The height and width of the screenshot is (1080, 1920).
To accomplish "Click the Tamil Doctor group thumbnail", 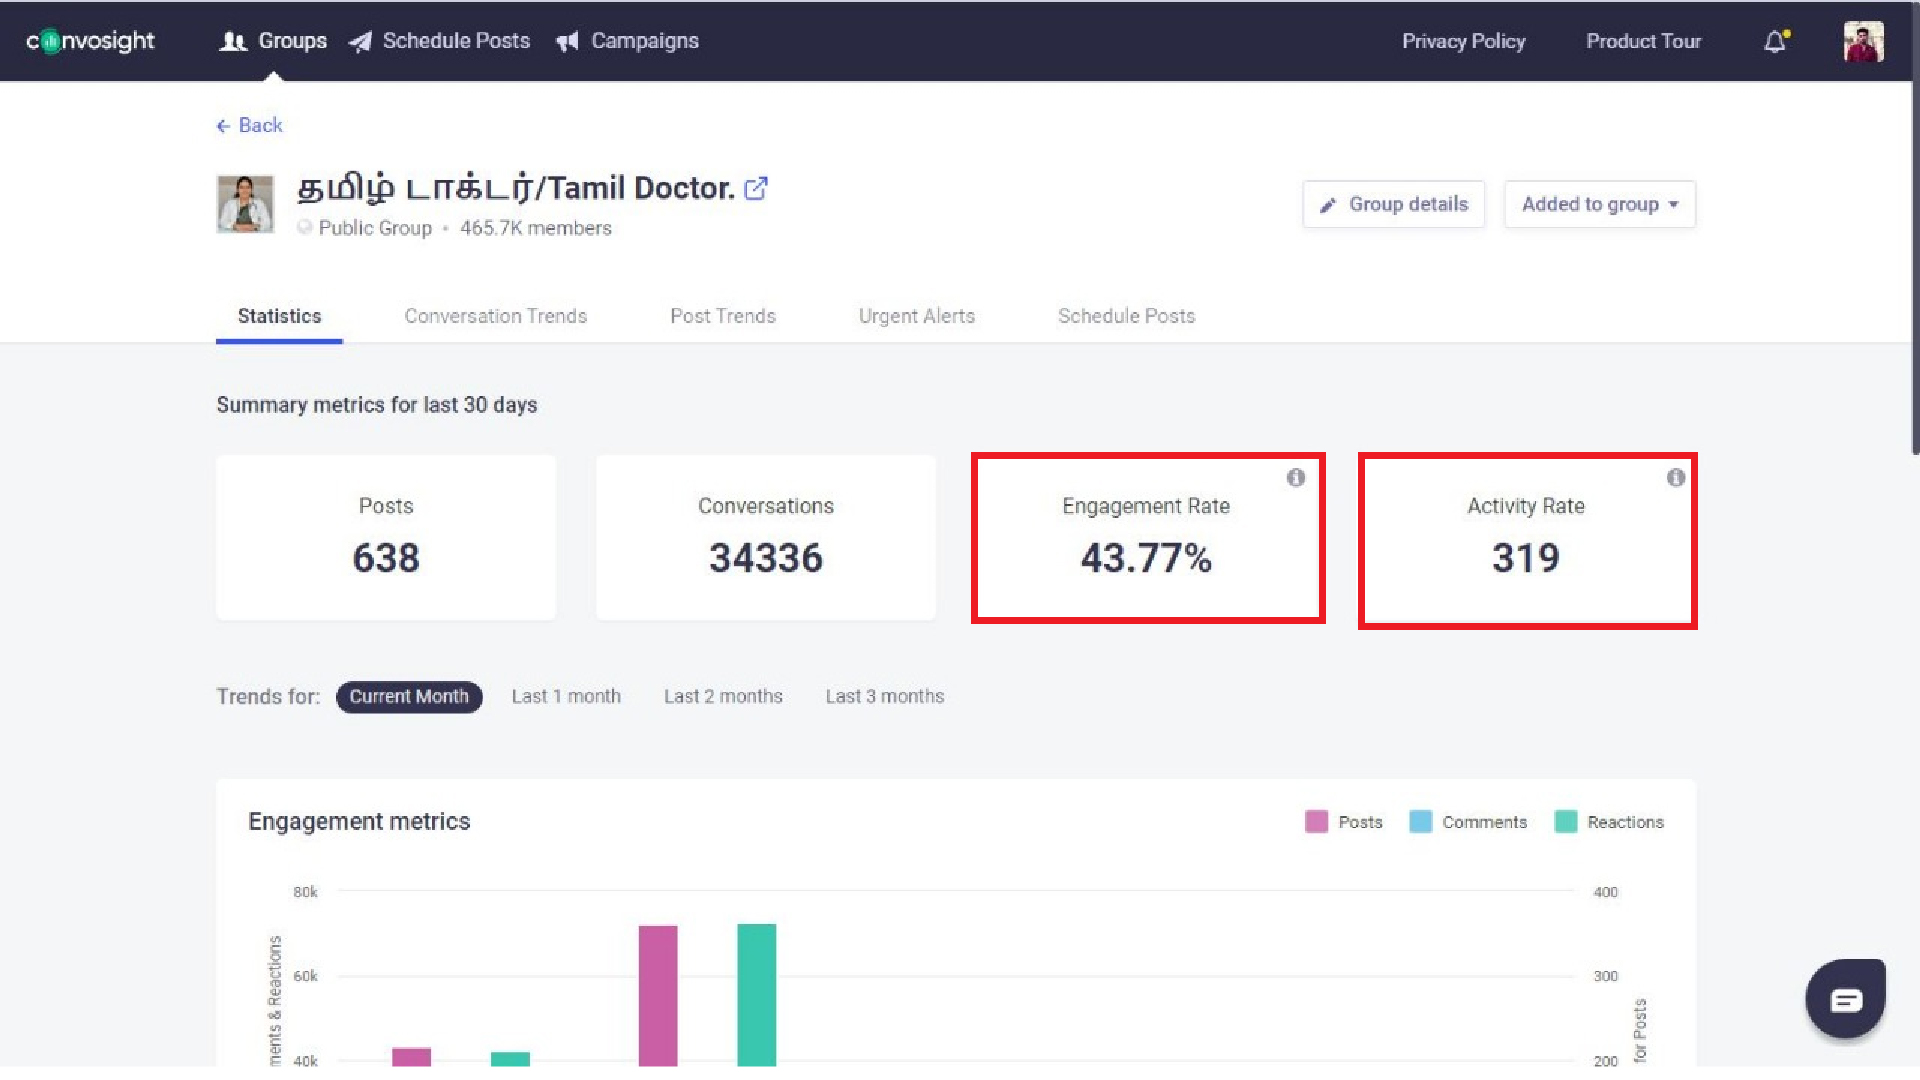I will tap(245, 204).
